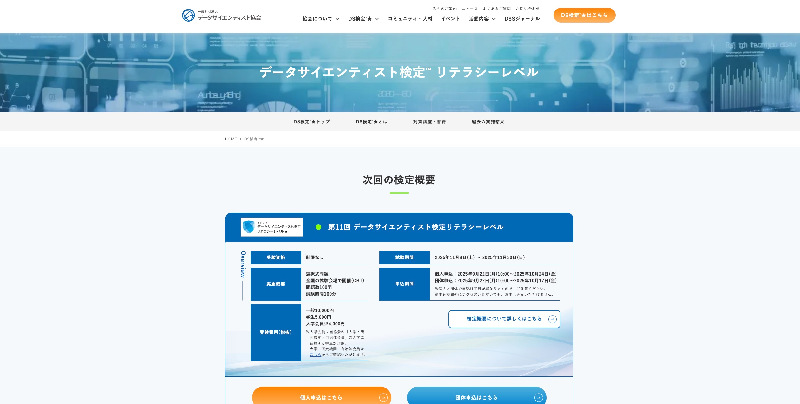Viewport: 800px width, 404px height.
Task: Click the arrow icon on exam details button
Action: click(553, 319)
